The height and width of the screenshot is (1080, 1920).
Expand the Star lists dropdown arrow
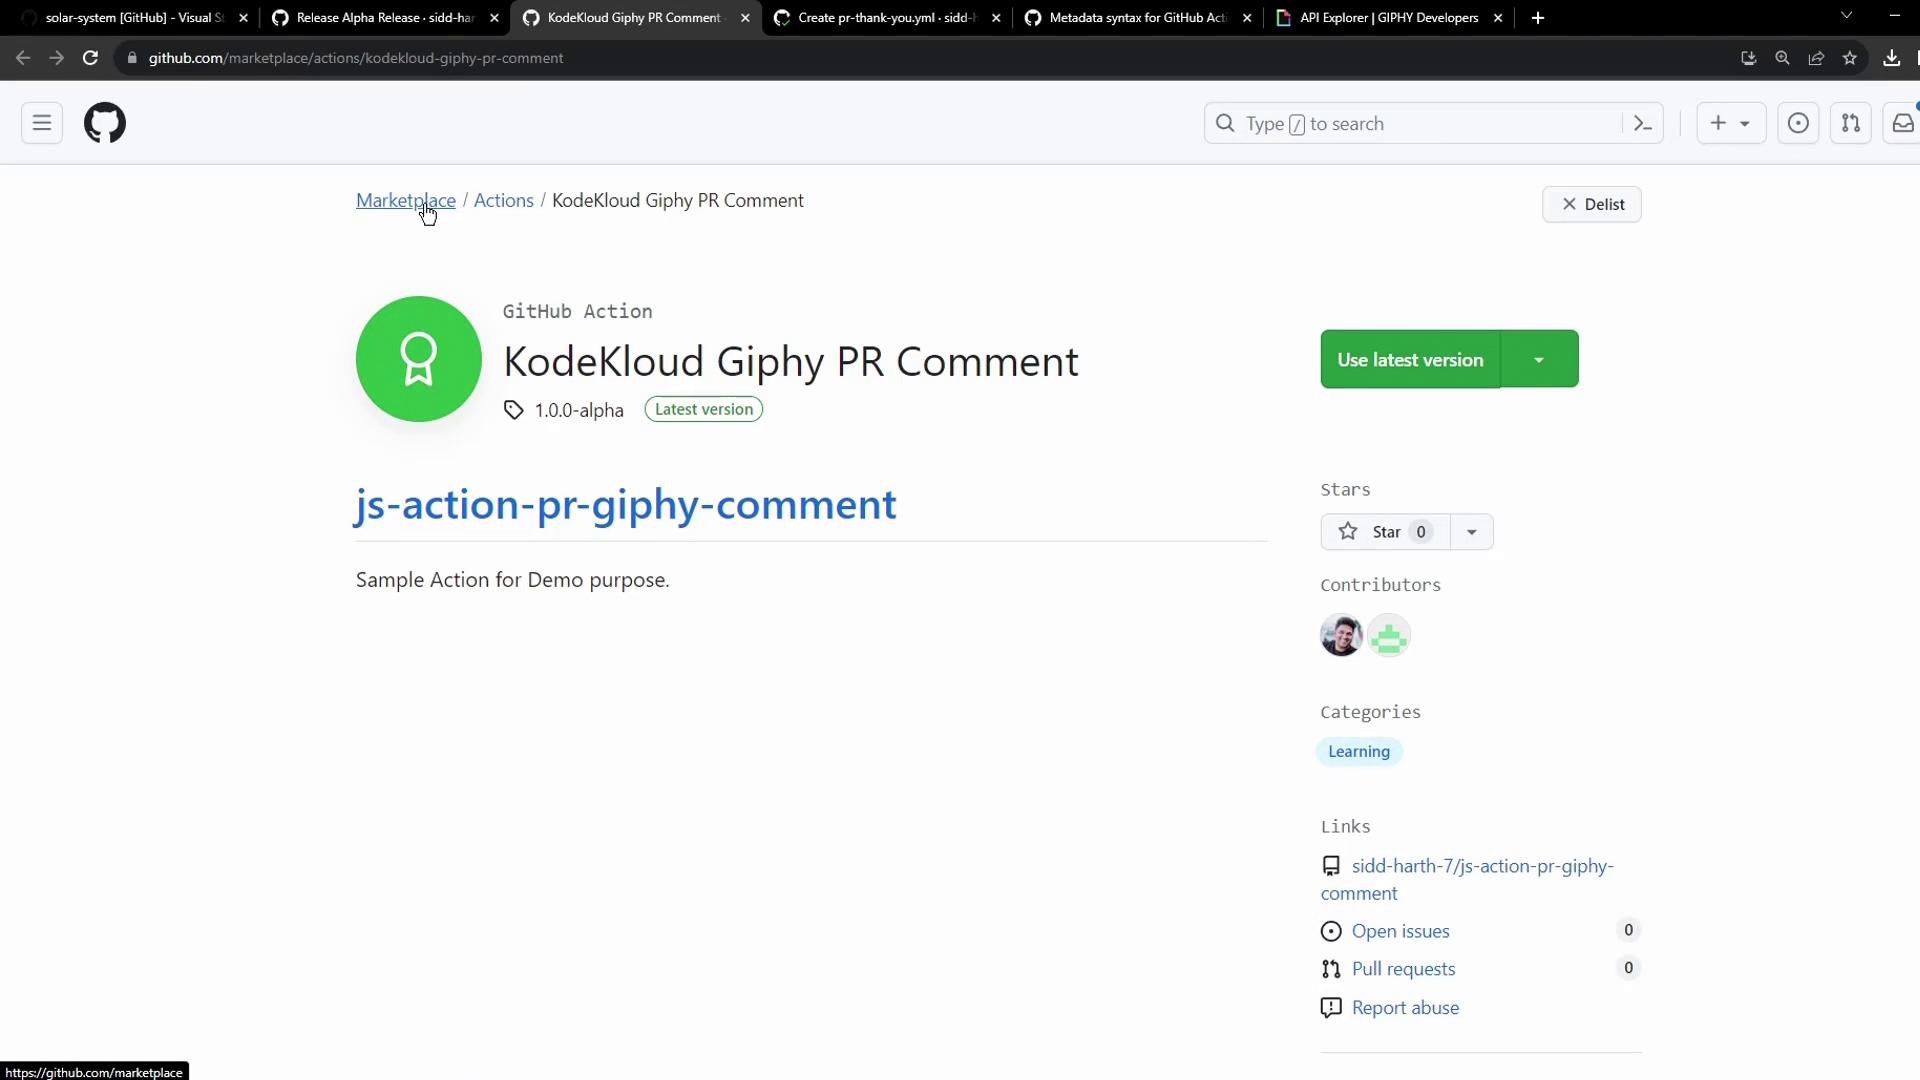click(1471, 532)
